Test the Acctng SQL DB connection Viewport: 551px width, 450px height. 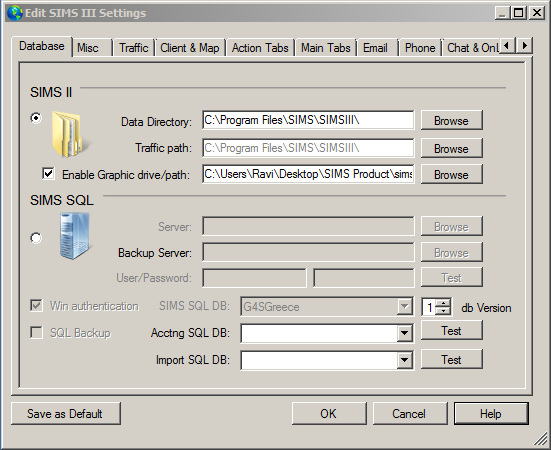click(x=452, y=331)
